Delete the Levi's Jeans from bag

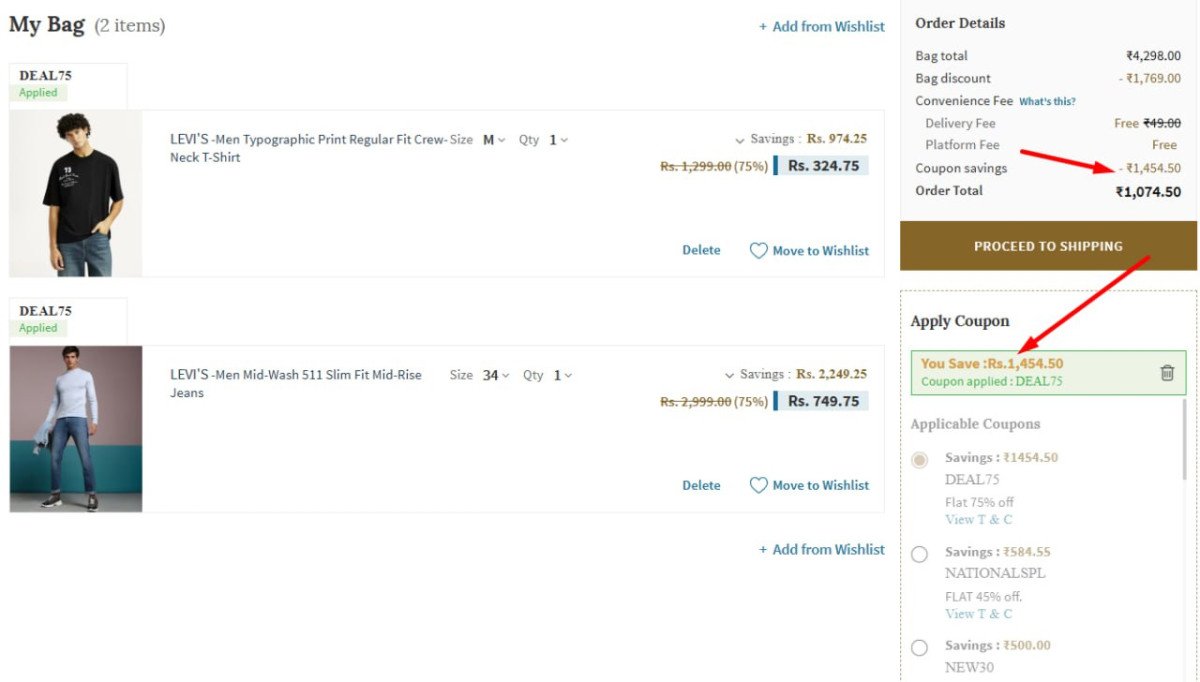701,485
